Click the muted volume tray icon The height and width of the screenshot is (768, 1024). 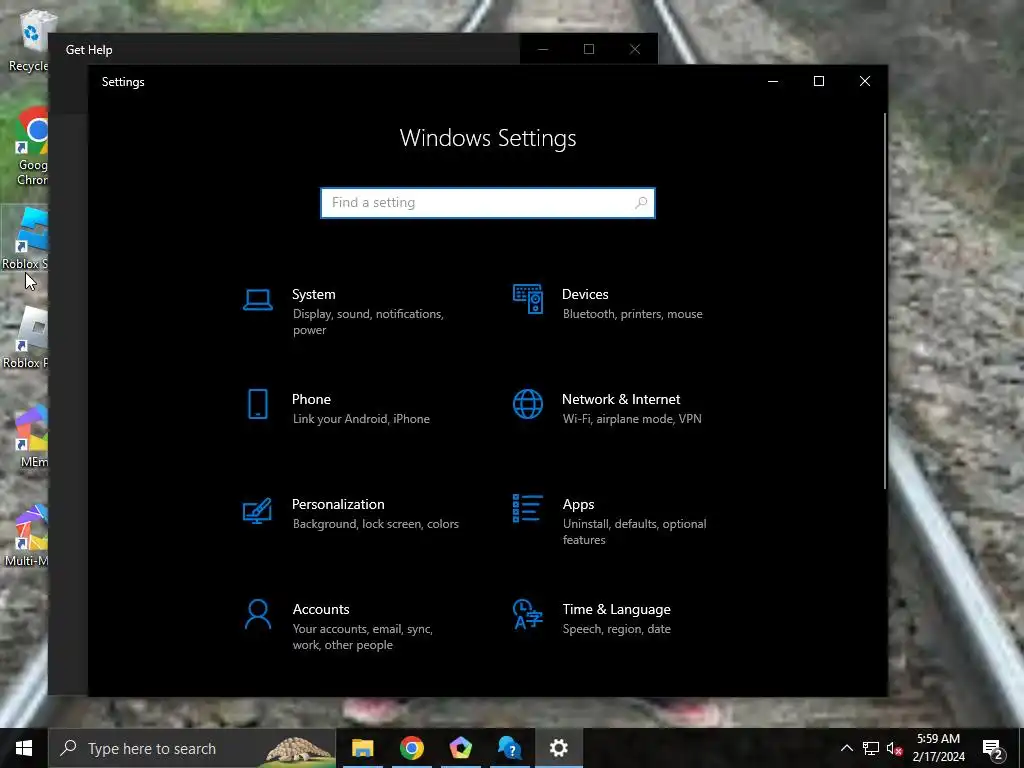click(x=894, y=748)
